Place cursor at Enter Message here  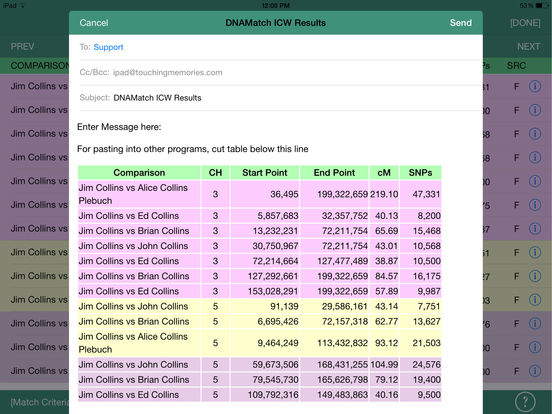(119, 127)
